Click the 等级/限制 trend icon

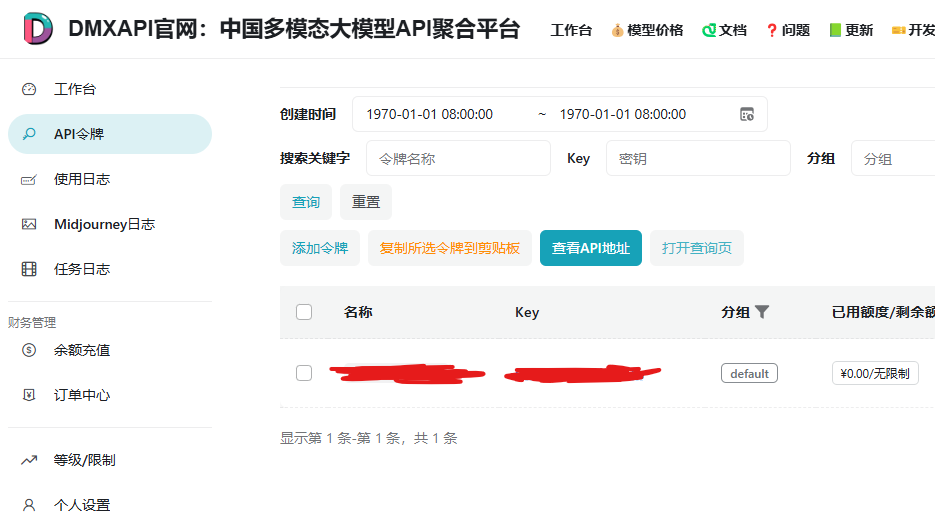(29, 460)
